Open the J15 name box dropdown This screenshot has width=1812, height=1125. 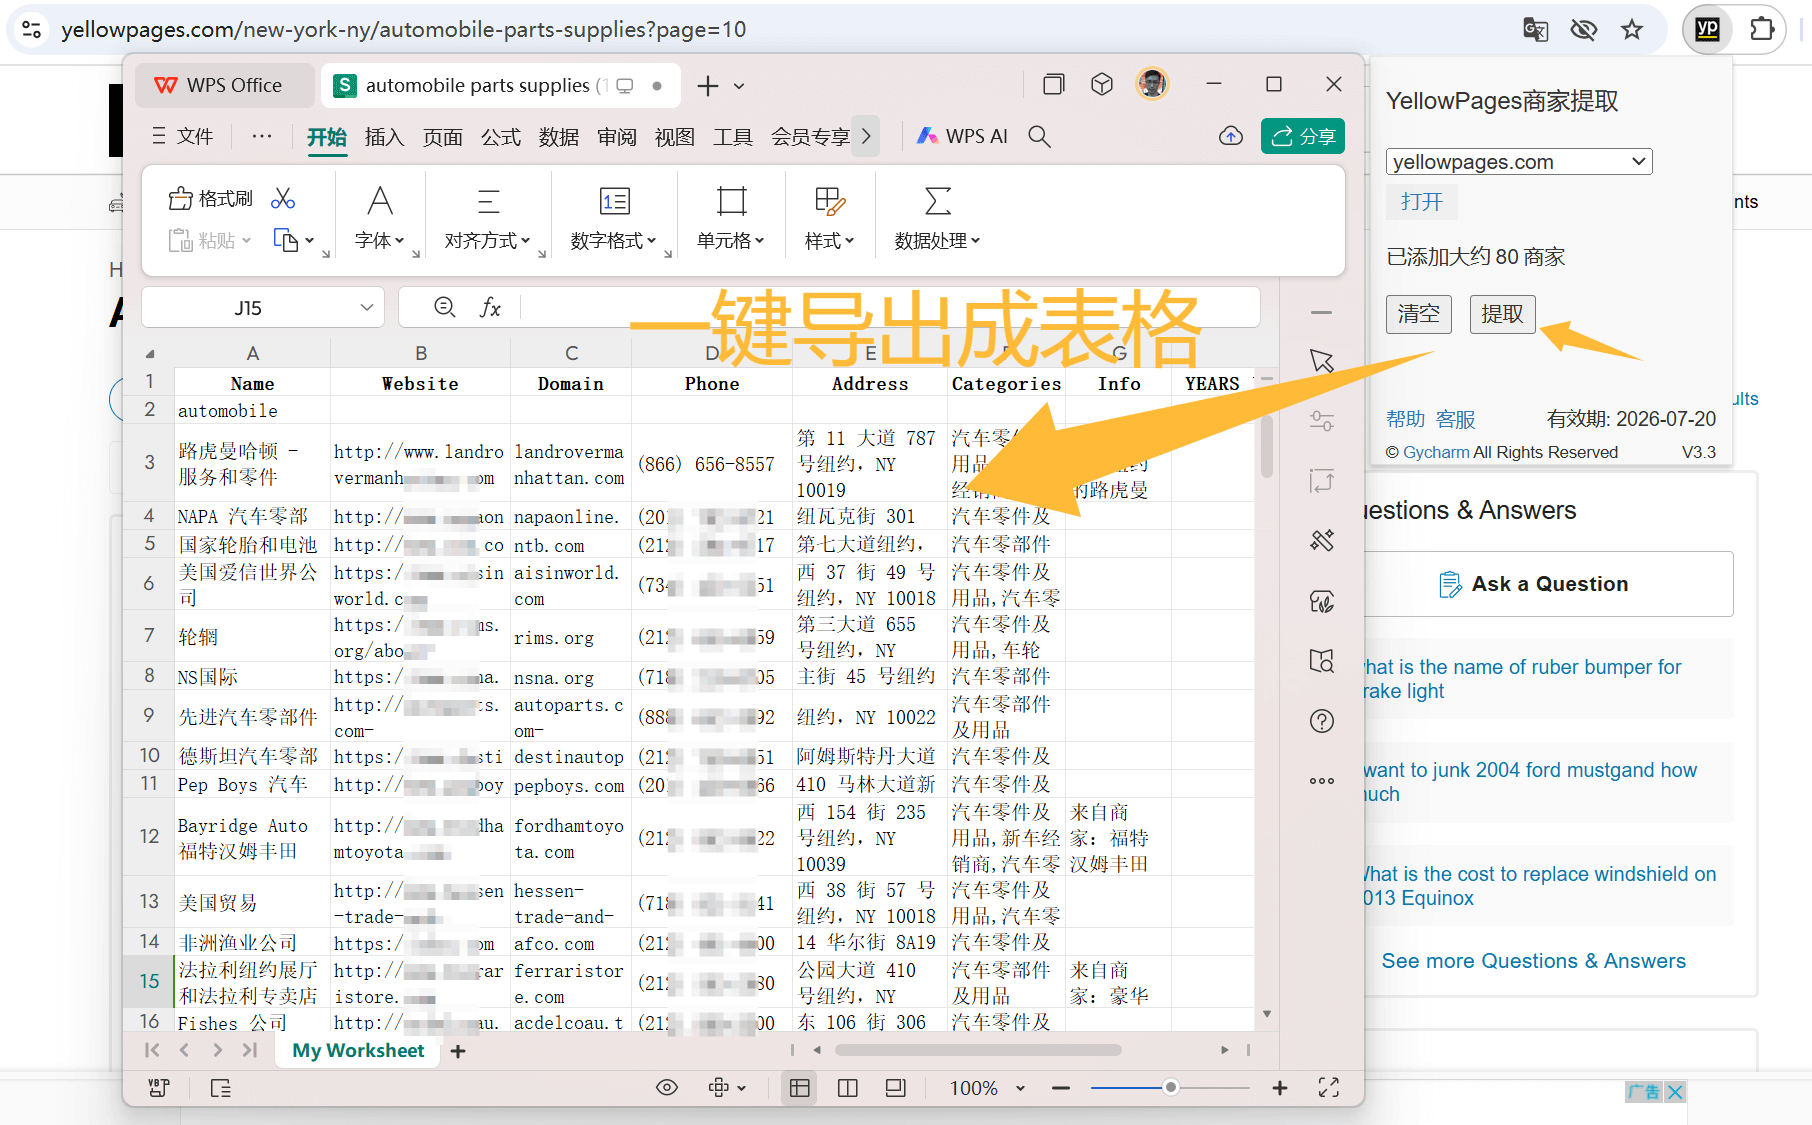pyautogui.click(x=366, y=308)
